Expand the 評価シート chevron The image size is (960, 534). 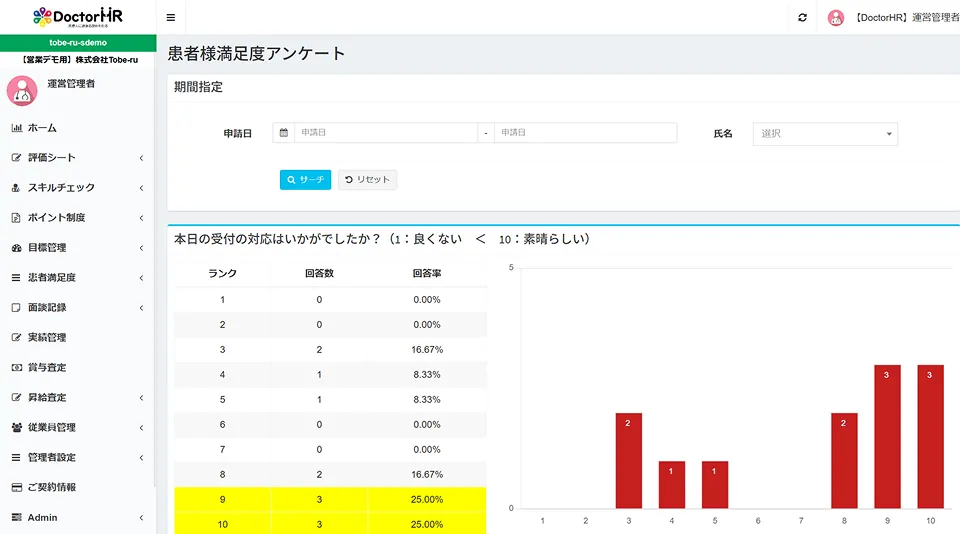tap(141, 158)
